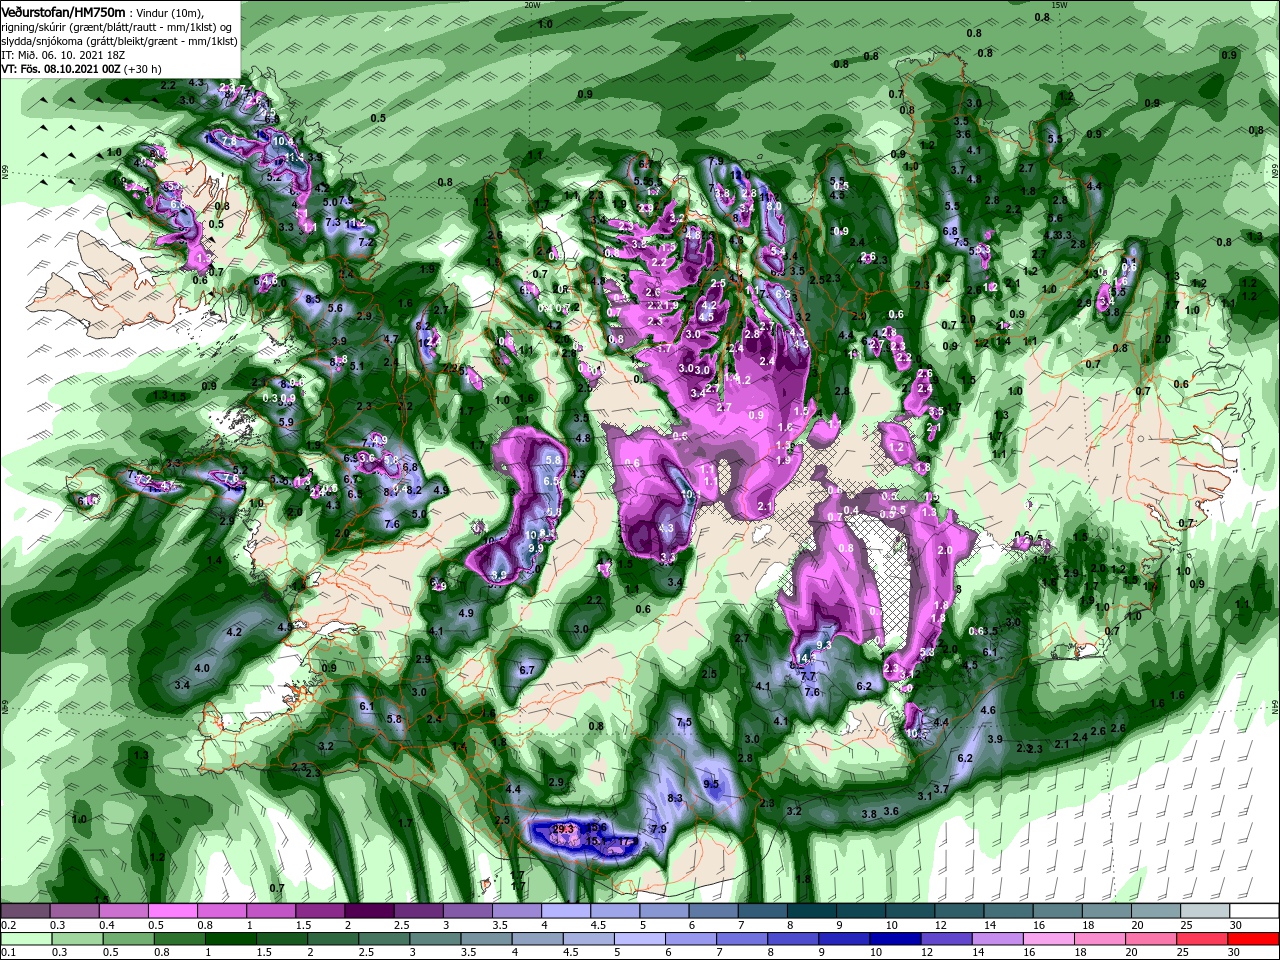
Task: Pick the bright pink 0.5 swatch in the upper scale
Action: pyautogui.click(x=172, y=911)
